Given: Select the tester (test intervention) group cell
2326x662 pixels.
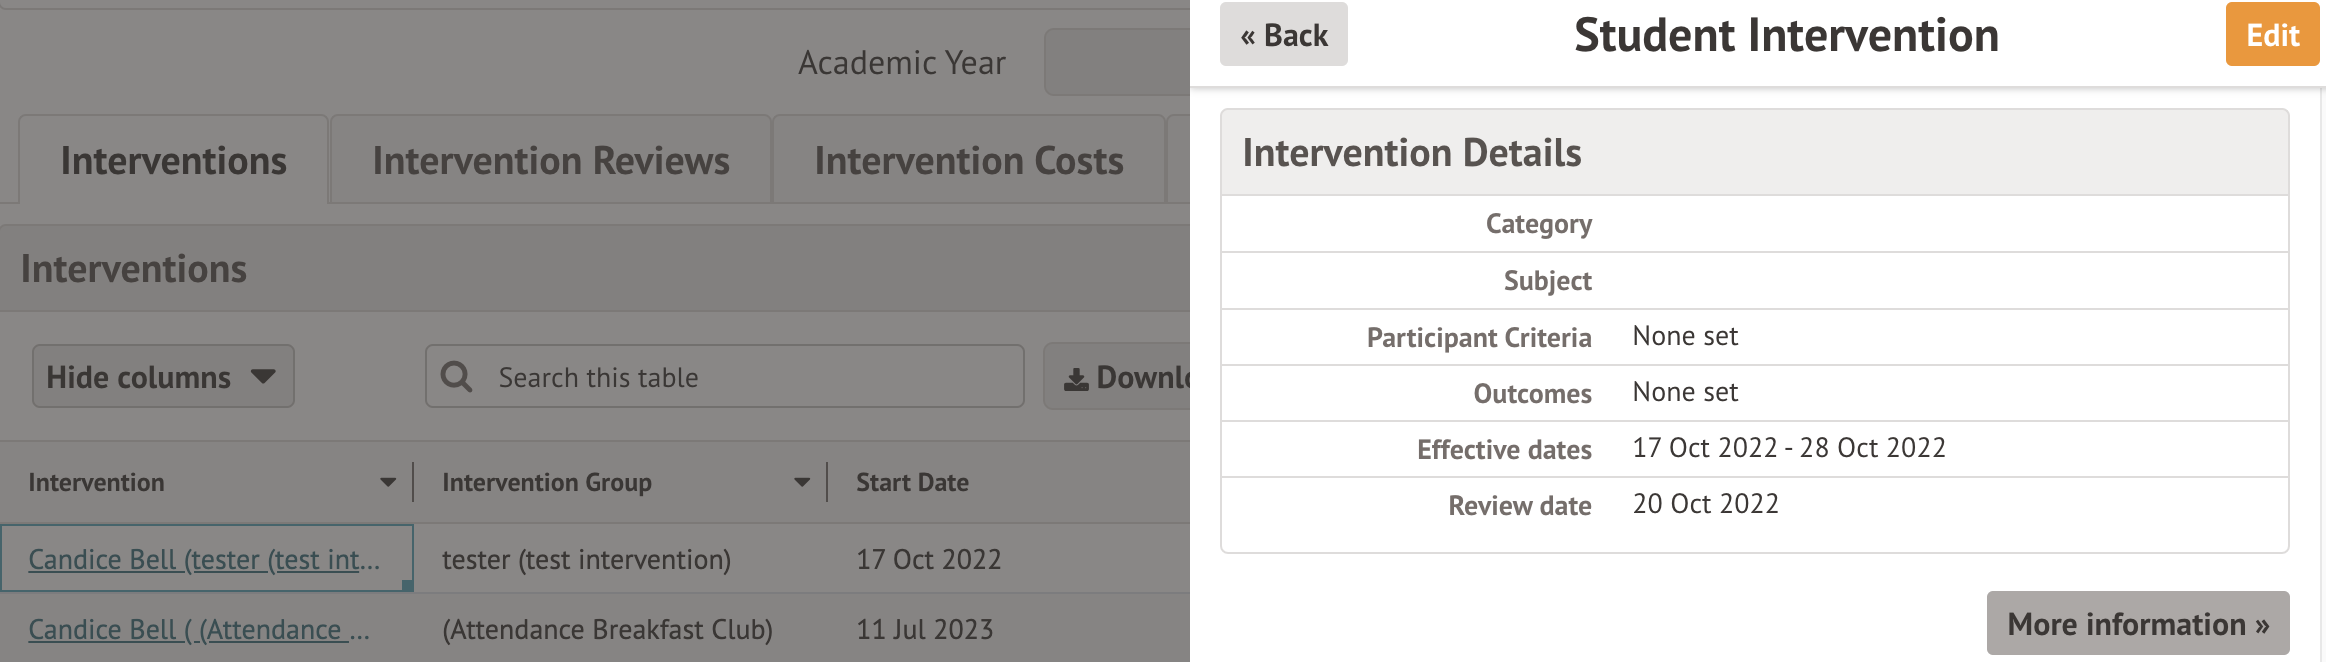Looking at the screenshot, I should click(x=586, y=560).
